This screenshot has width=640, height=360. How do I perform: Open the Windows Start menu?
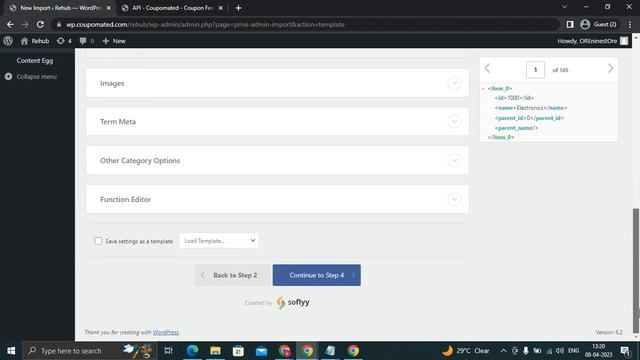pyautogui.click(x=11, y=351)
